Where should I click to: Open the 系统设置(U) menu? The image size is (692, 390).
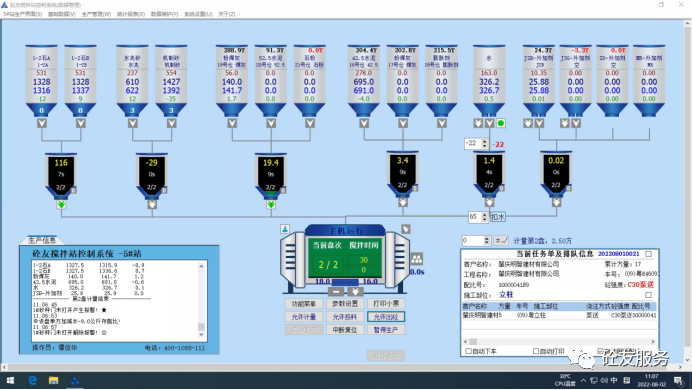click(198, 14)
